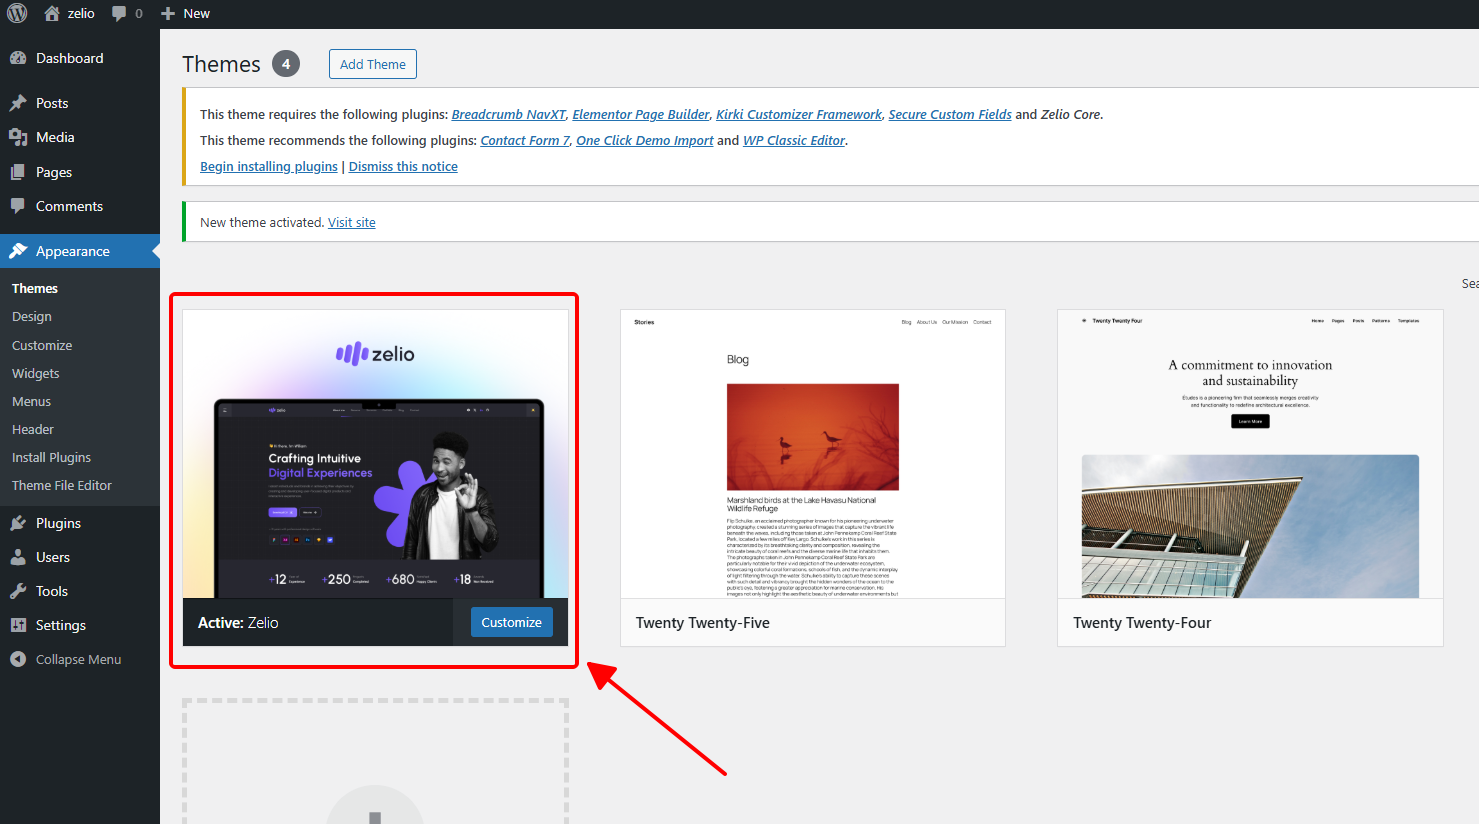Click the Add Theme button
1479x824 pixels.
coord(373,64)
